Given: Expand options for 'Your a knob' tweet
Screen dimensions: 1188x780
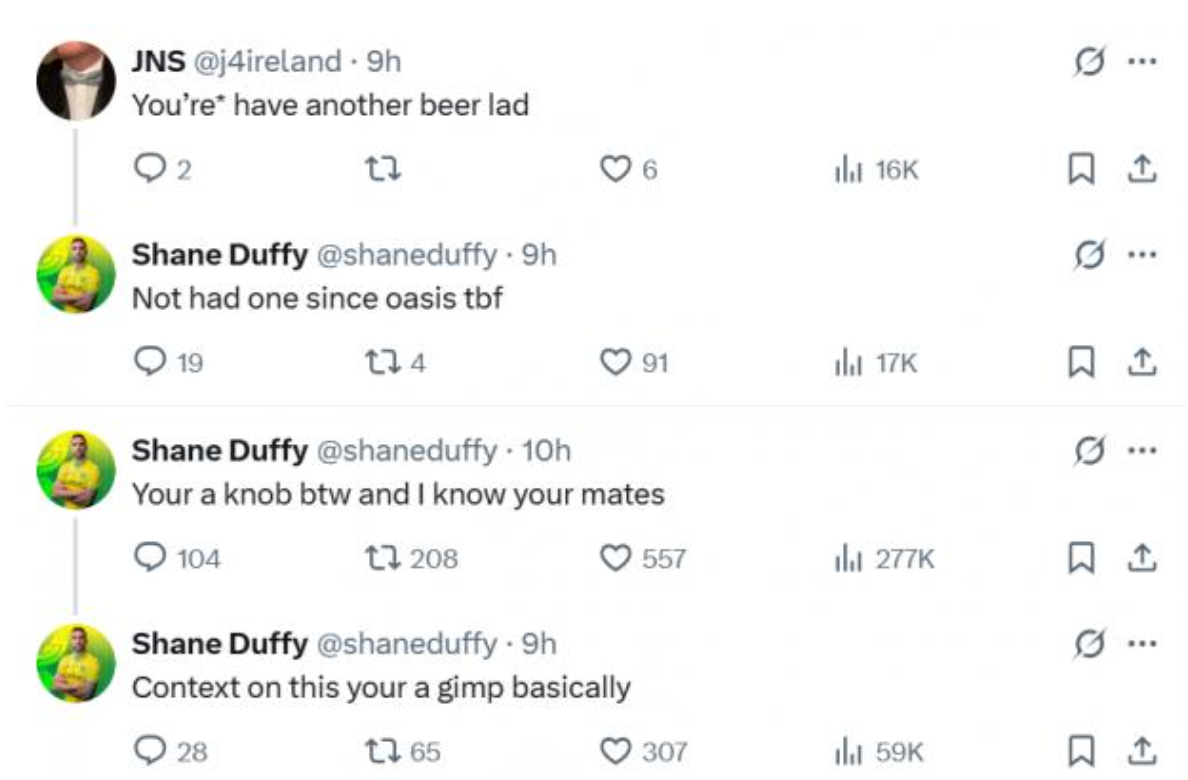Looking at the screenshot, I should pos(1141,450).
